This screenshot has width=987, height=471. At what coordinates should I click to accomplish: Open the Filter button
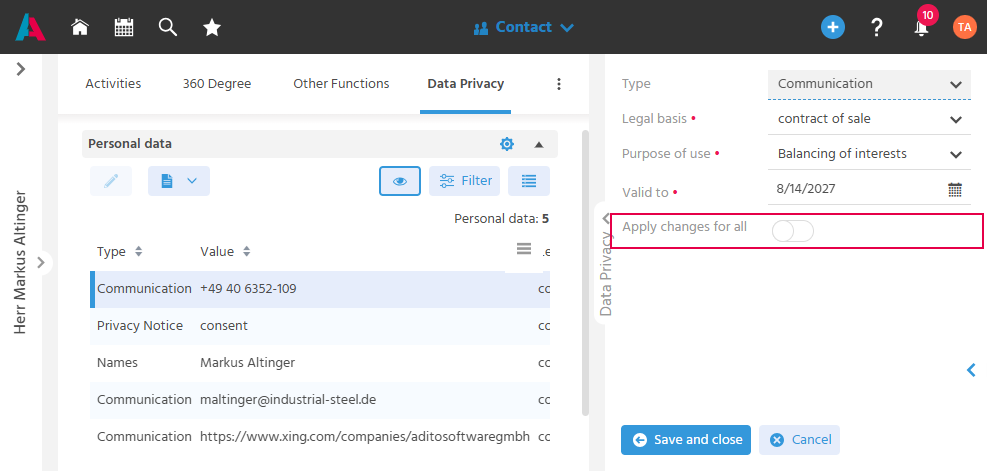465,181
